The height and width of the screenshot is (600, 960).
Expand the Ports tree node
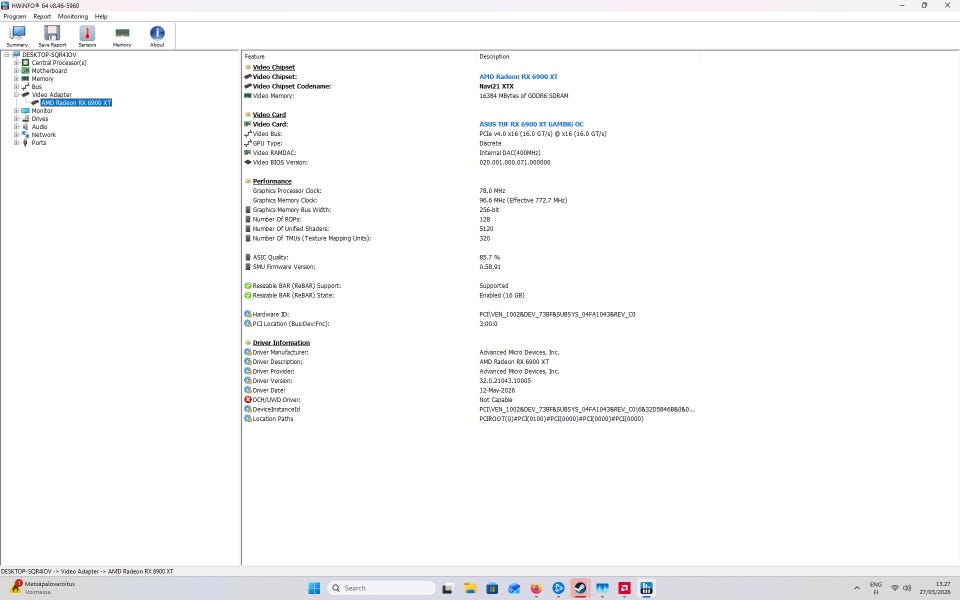coord(17,143)
